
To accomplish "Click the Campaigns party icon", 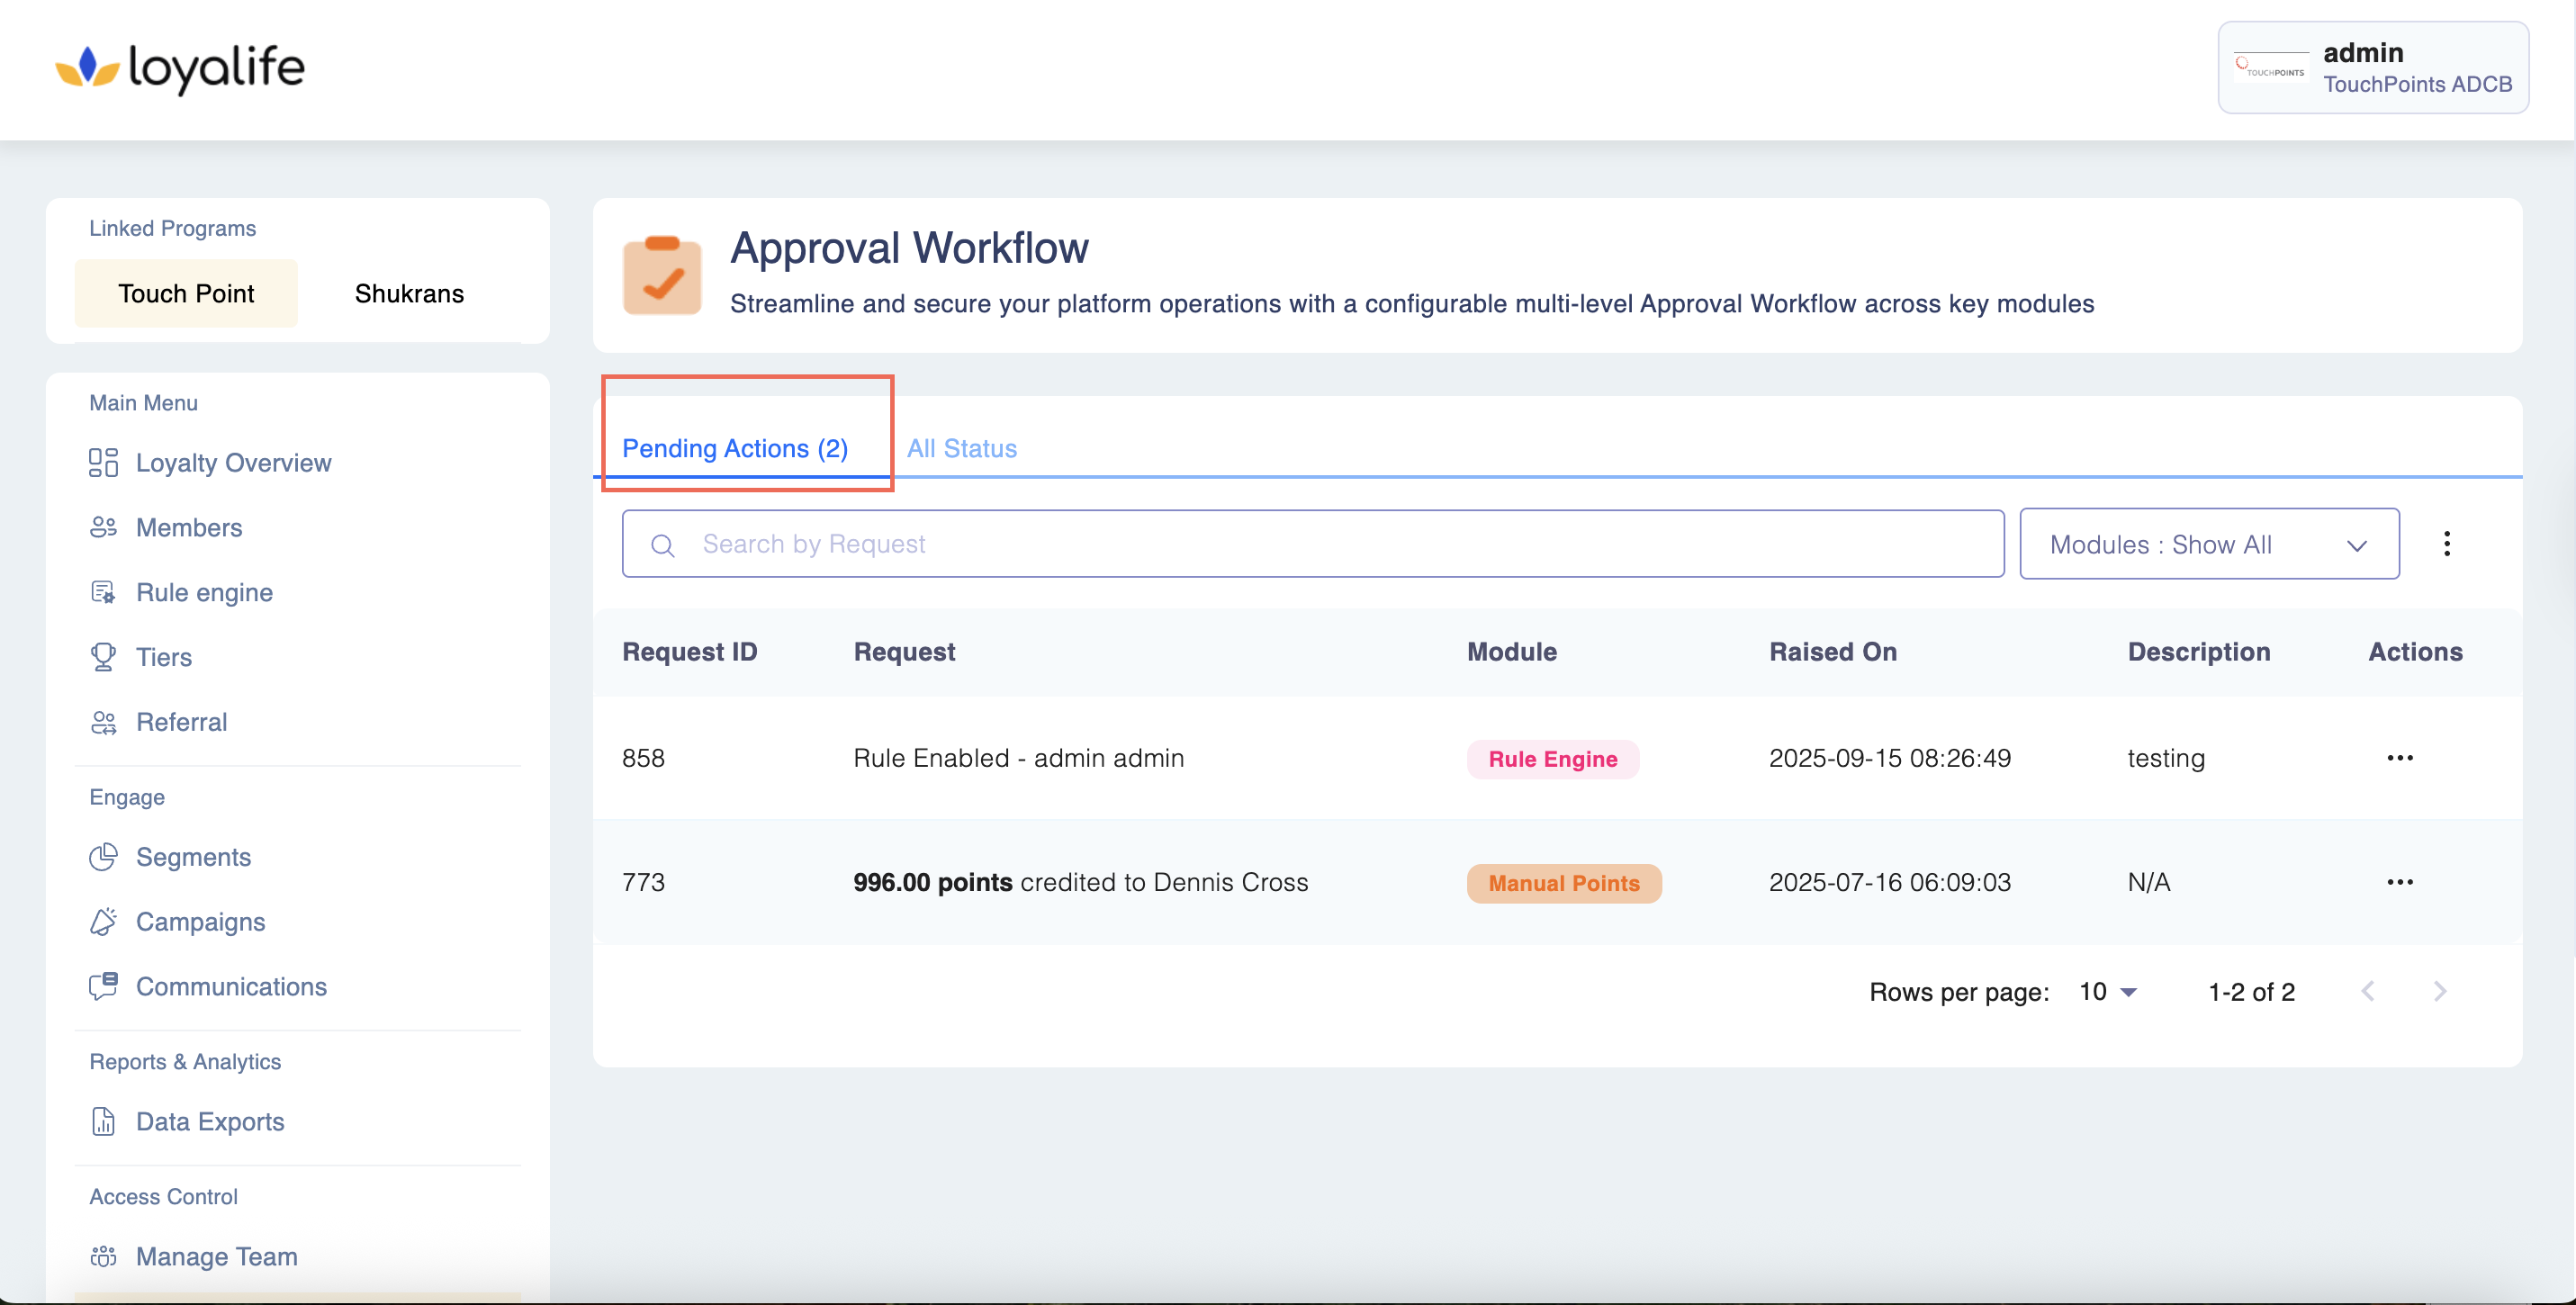I will tap(103, 922).
